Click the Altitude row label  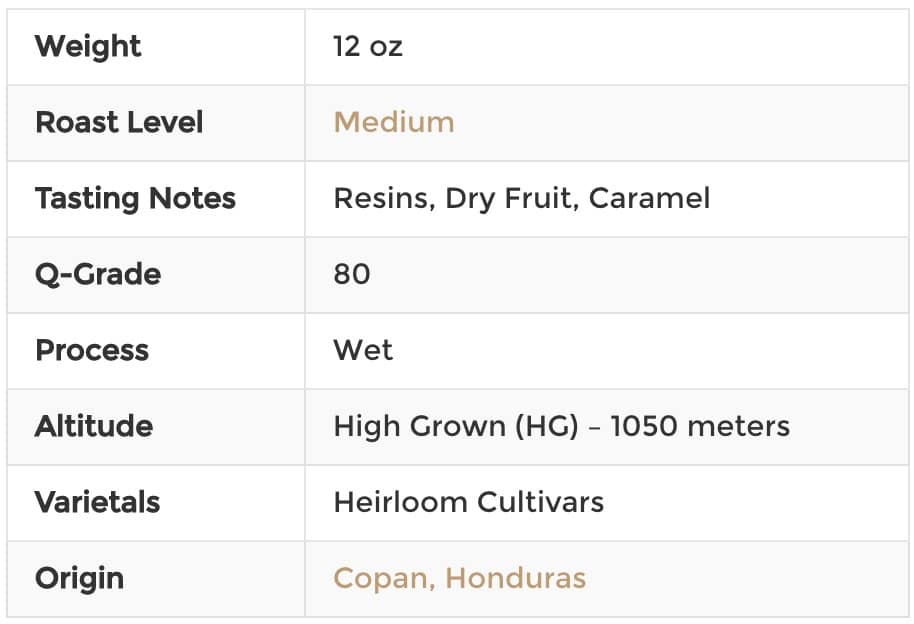pyautogui.click(x=94, y=426)
